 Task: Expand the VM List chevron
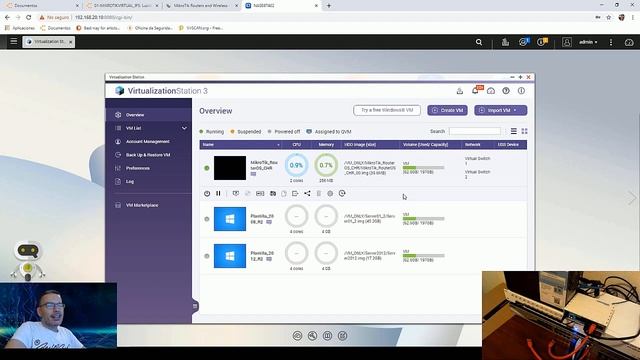(x=184, y=128)
